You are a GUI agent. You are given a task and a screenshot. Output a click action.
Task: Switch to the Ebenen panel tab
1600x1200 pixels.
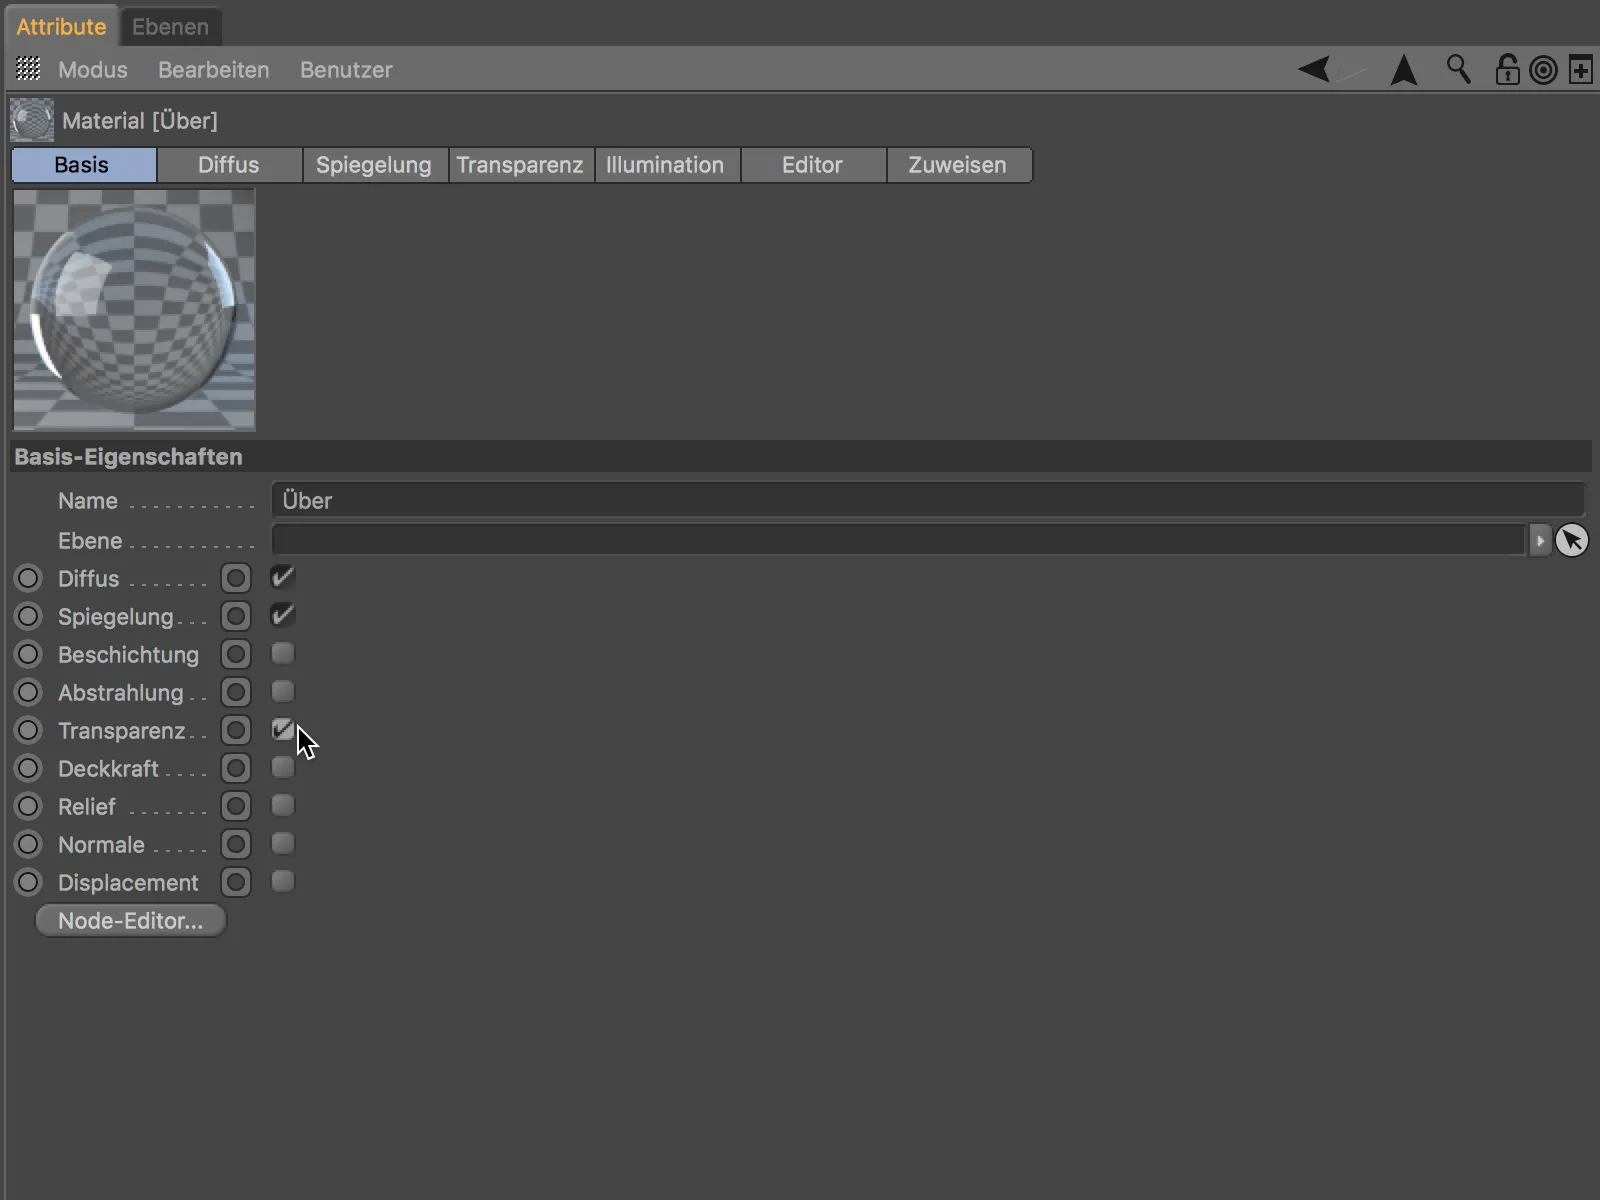click(x=170, y=27)
